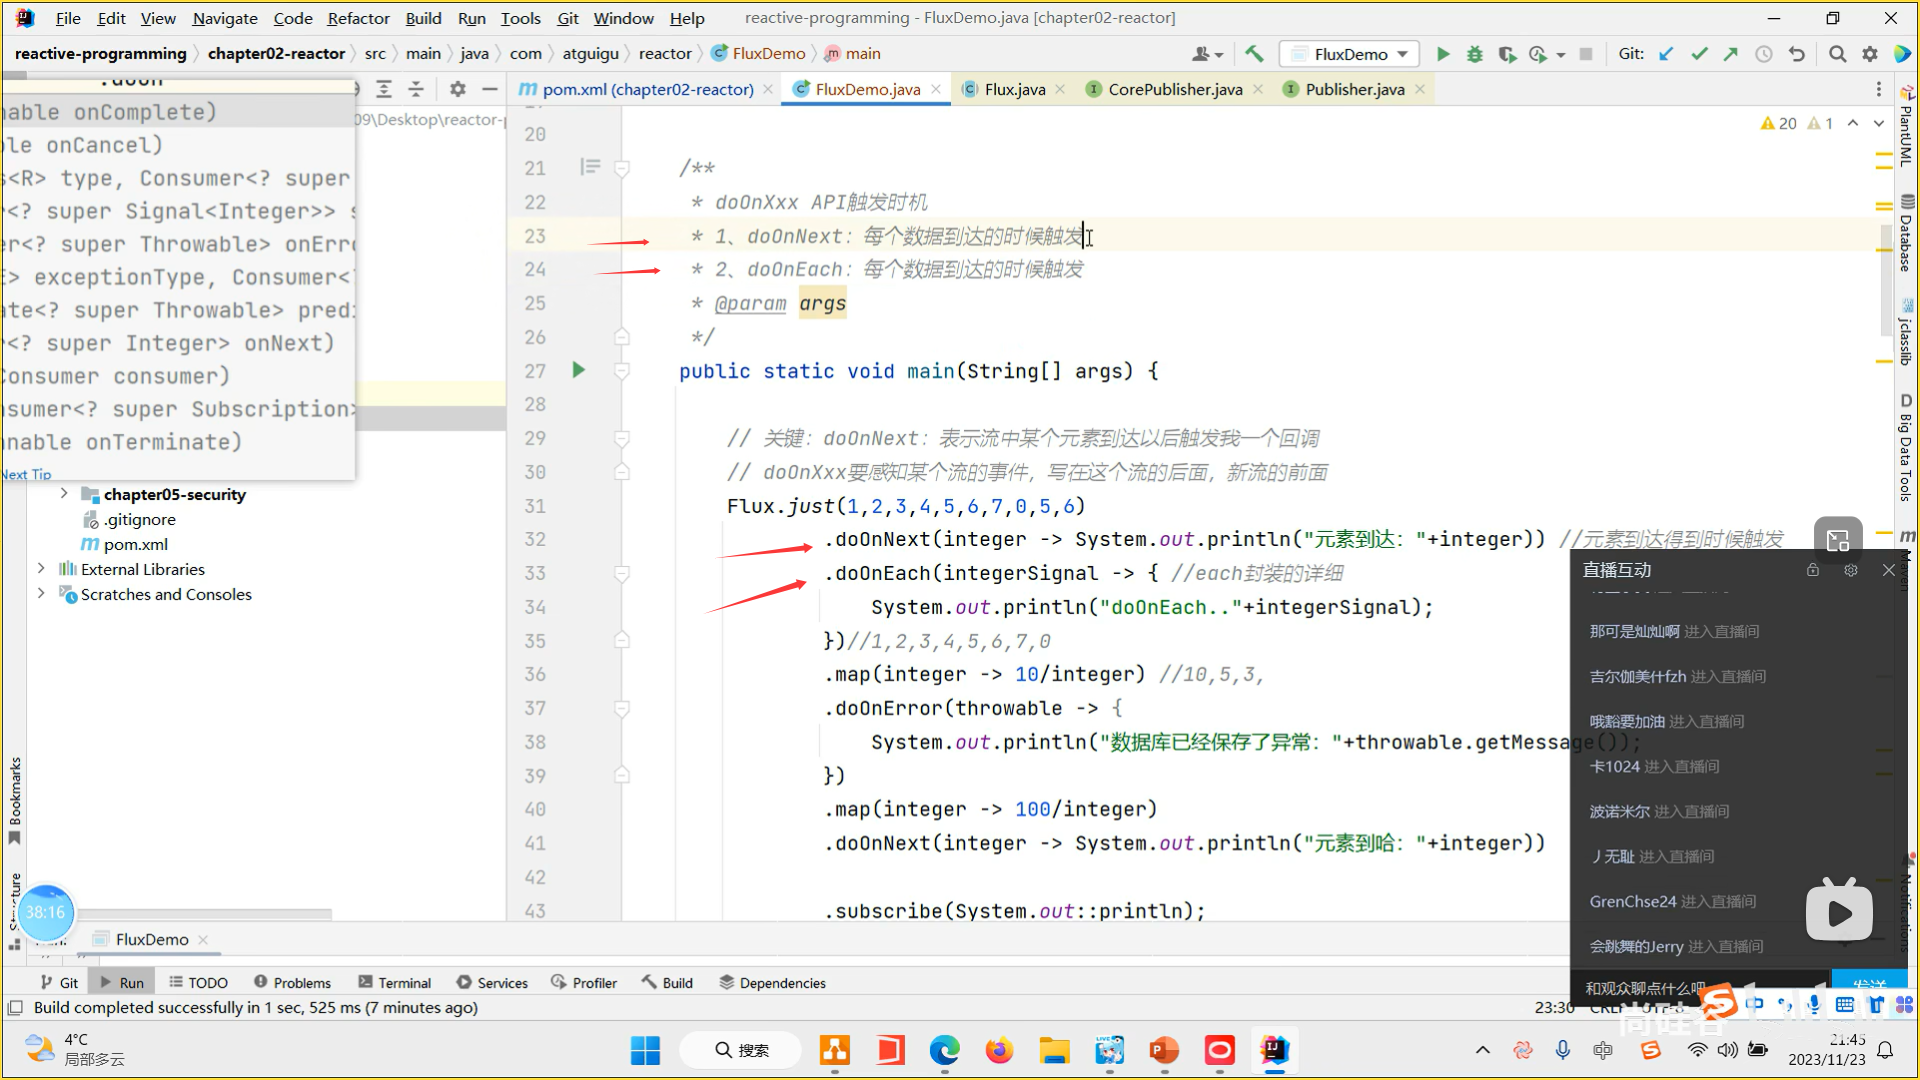Click Git update project blue arrow
Viewport: 1920px width, 1080px height.
[1666, 54]
